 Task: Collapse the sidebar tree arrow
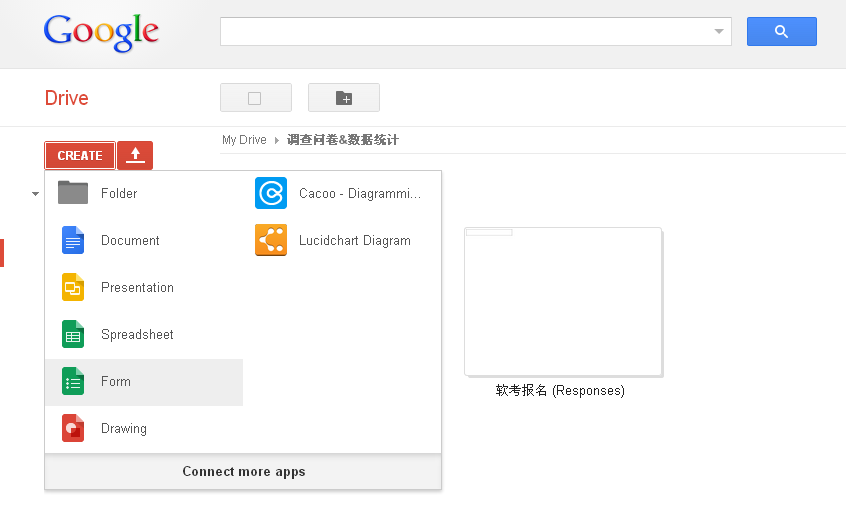point(35,194)
